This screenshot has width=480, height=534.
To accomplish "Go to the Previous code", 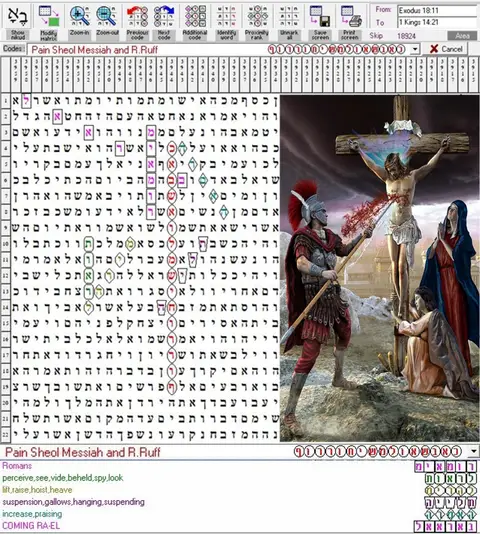I will click(137, 21).
